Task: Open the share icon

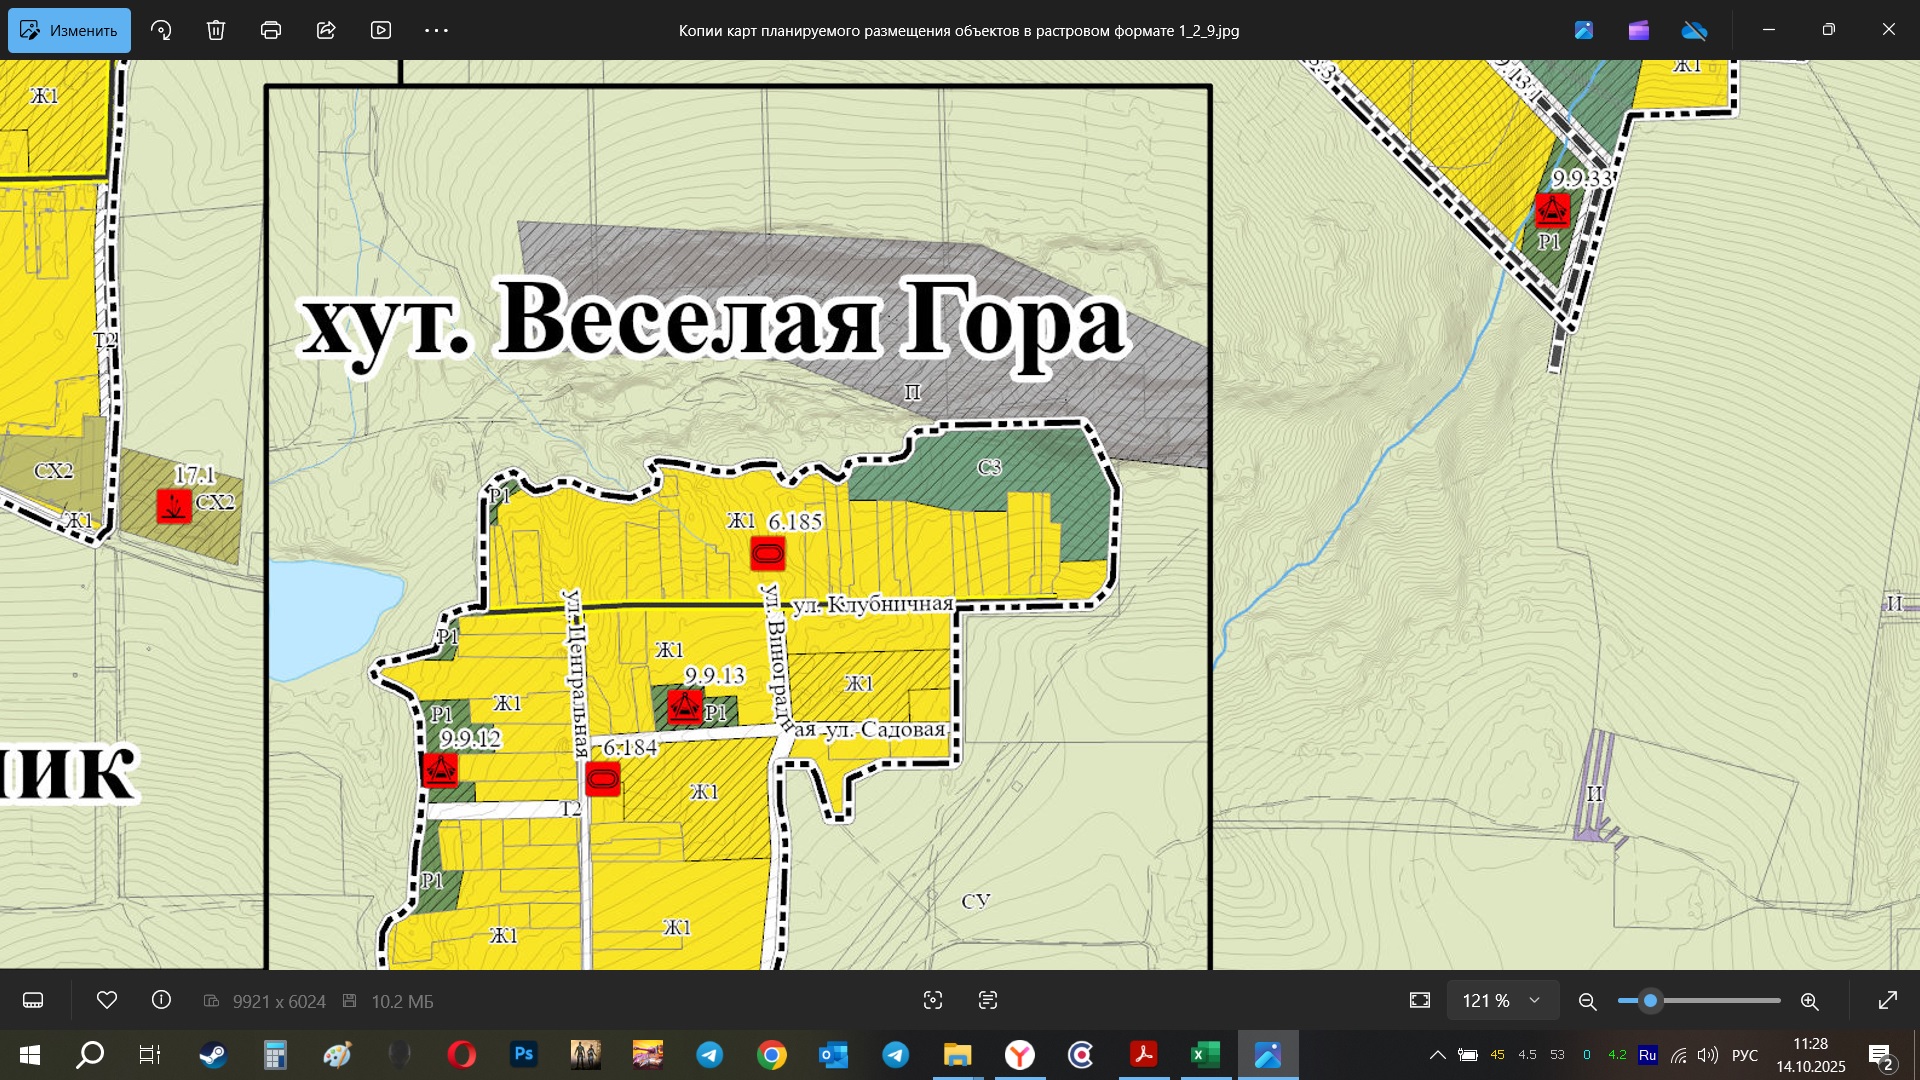Action: pos(326,30)
